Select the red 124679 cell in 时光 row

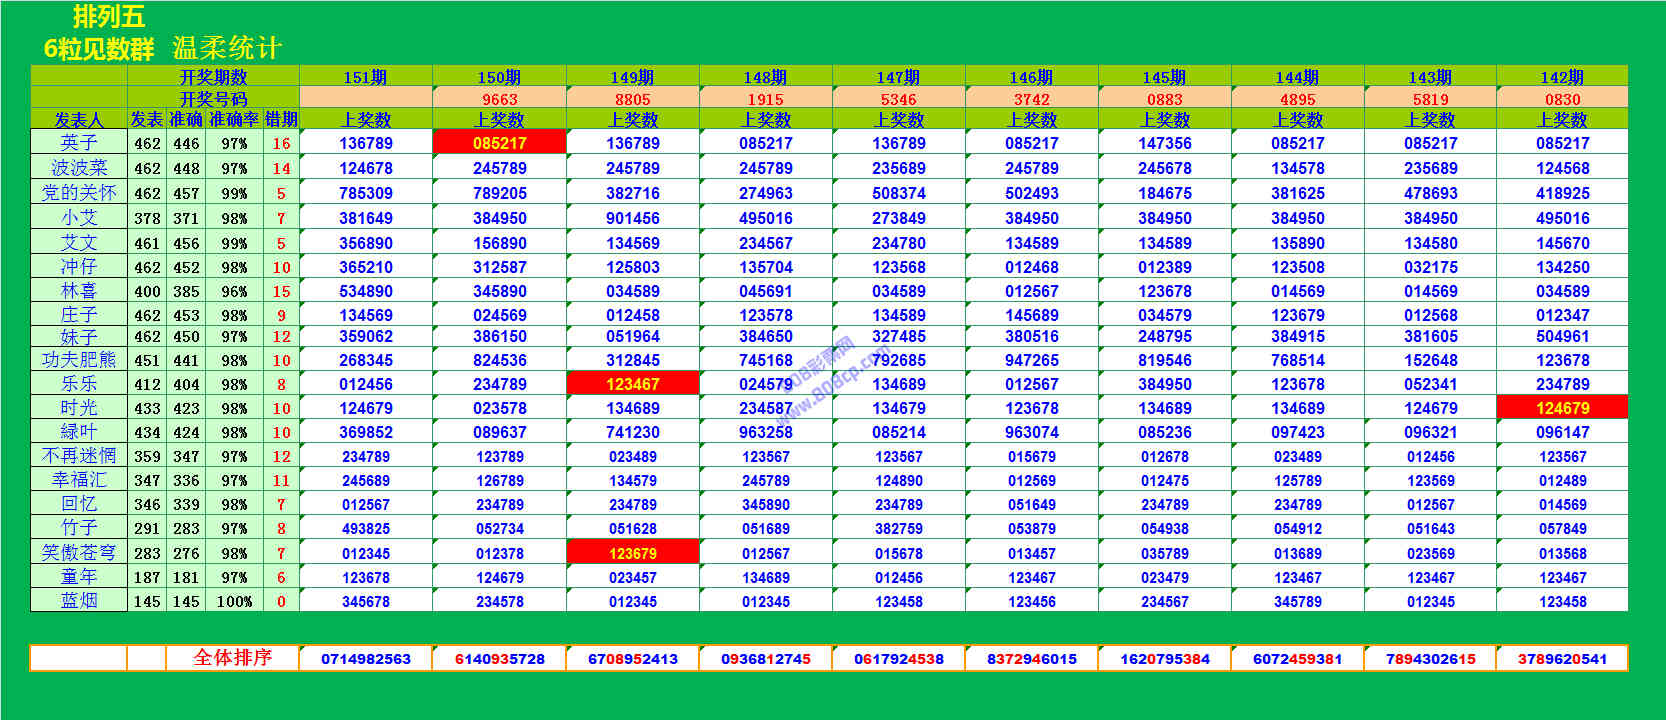click(1562, 408)
